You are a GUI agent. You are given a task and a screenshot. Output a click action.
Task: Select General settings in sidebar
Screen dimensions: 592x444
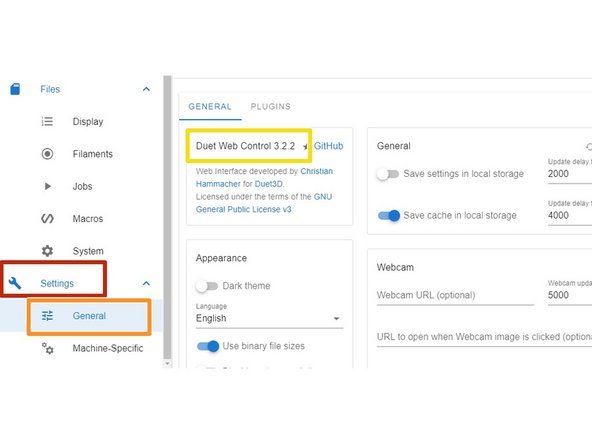[89, 316]
